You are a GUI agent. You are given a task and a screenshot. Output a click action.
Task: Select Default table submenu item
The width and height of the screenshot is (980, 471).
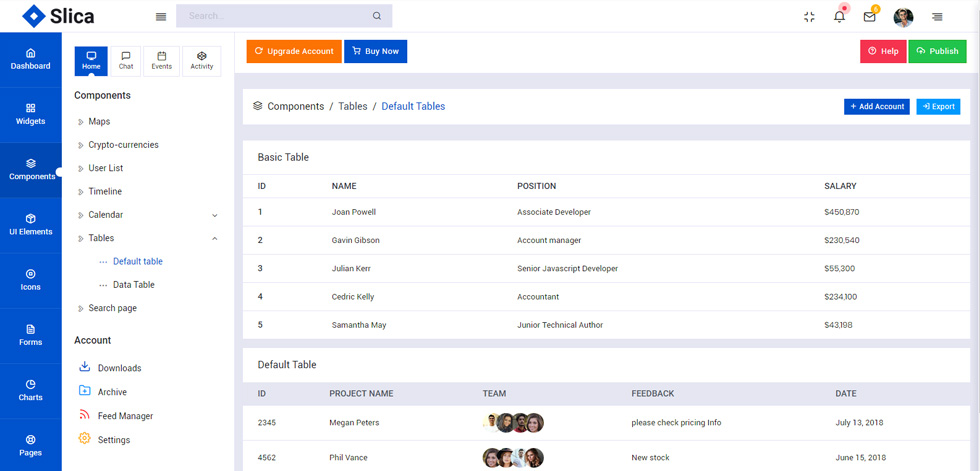click(x=138, y=261)
